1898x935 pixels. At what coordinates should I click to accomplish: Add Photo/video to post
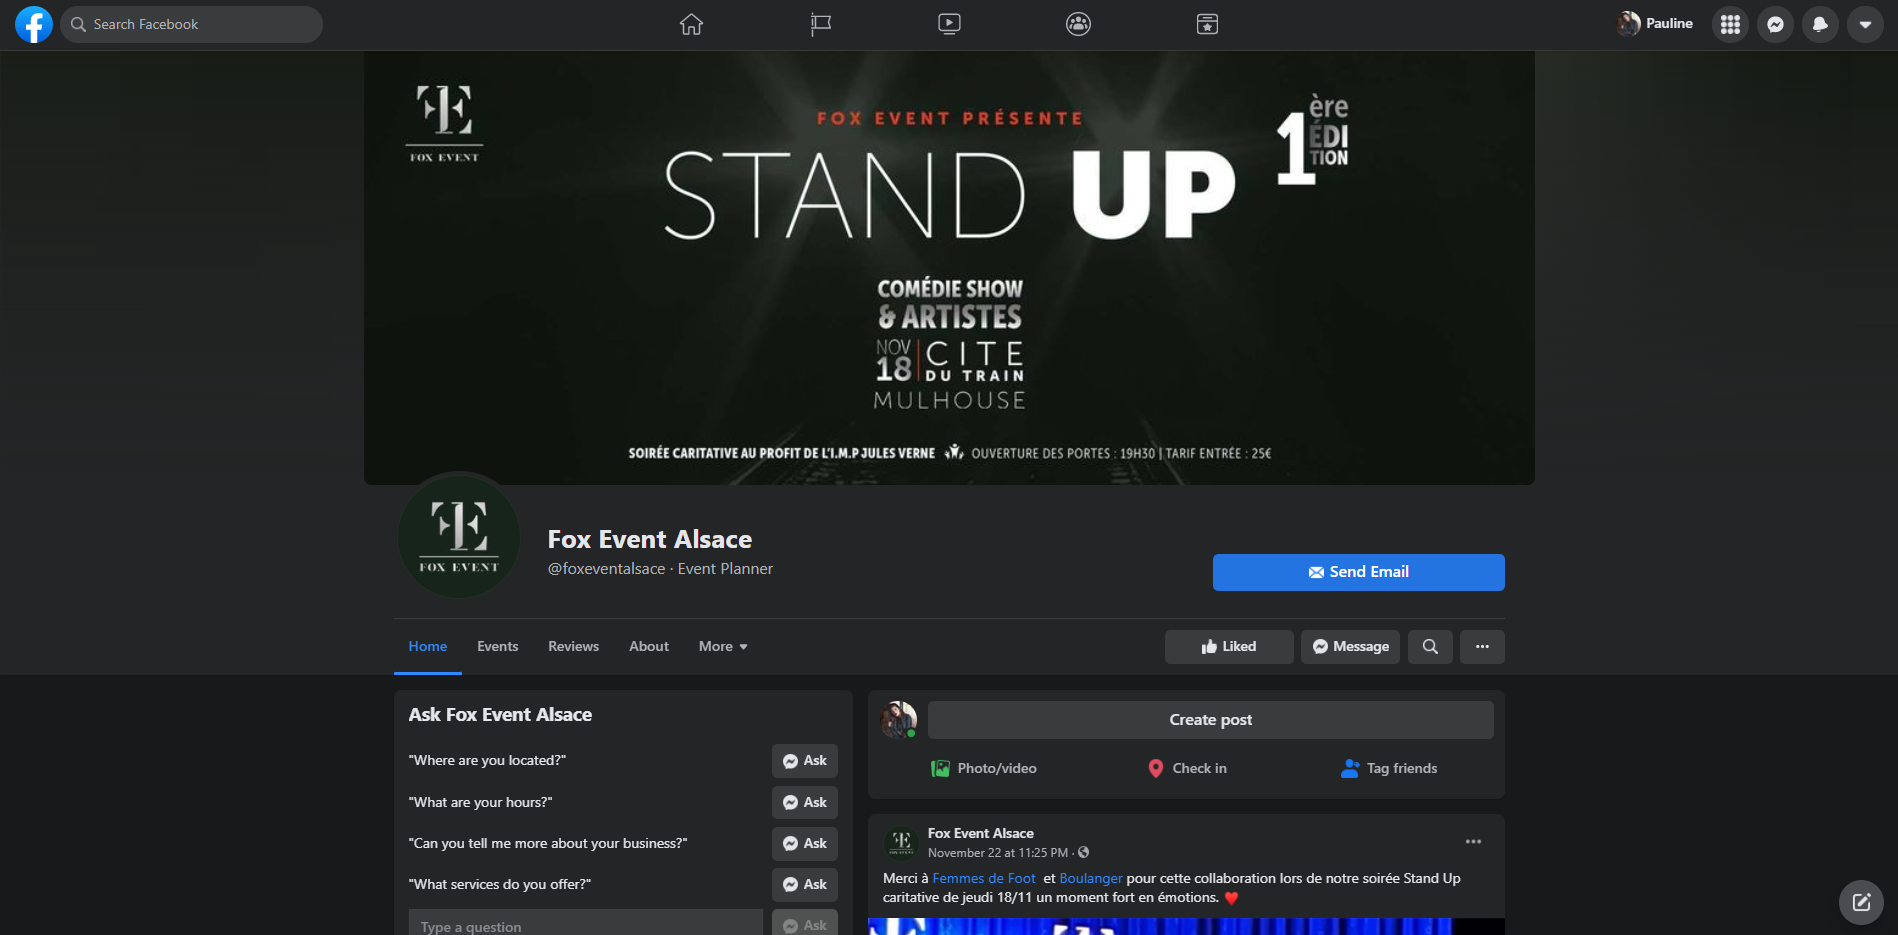(x=984, y=769)
